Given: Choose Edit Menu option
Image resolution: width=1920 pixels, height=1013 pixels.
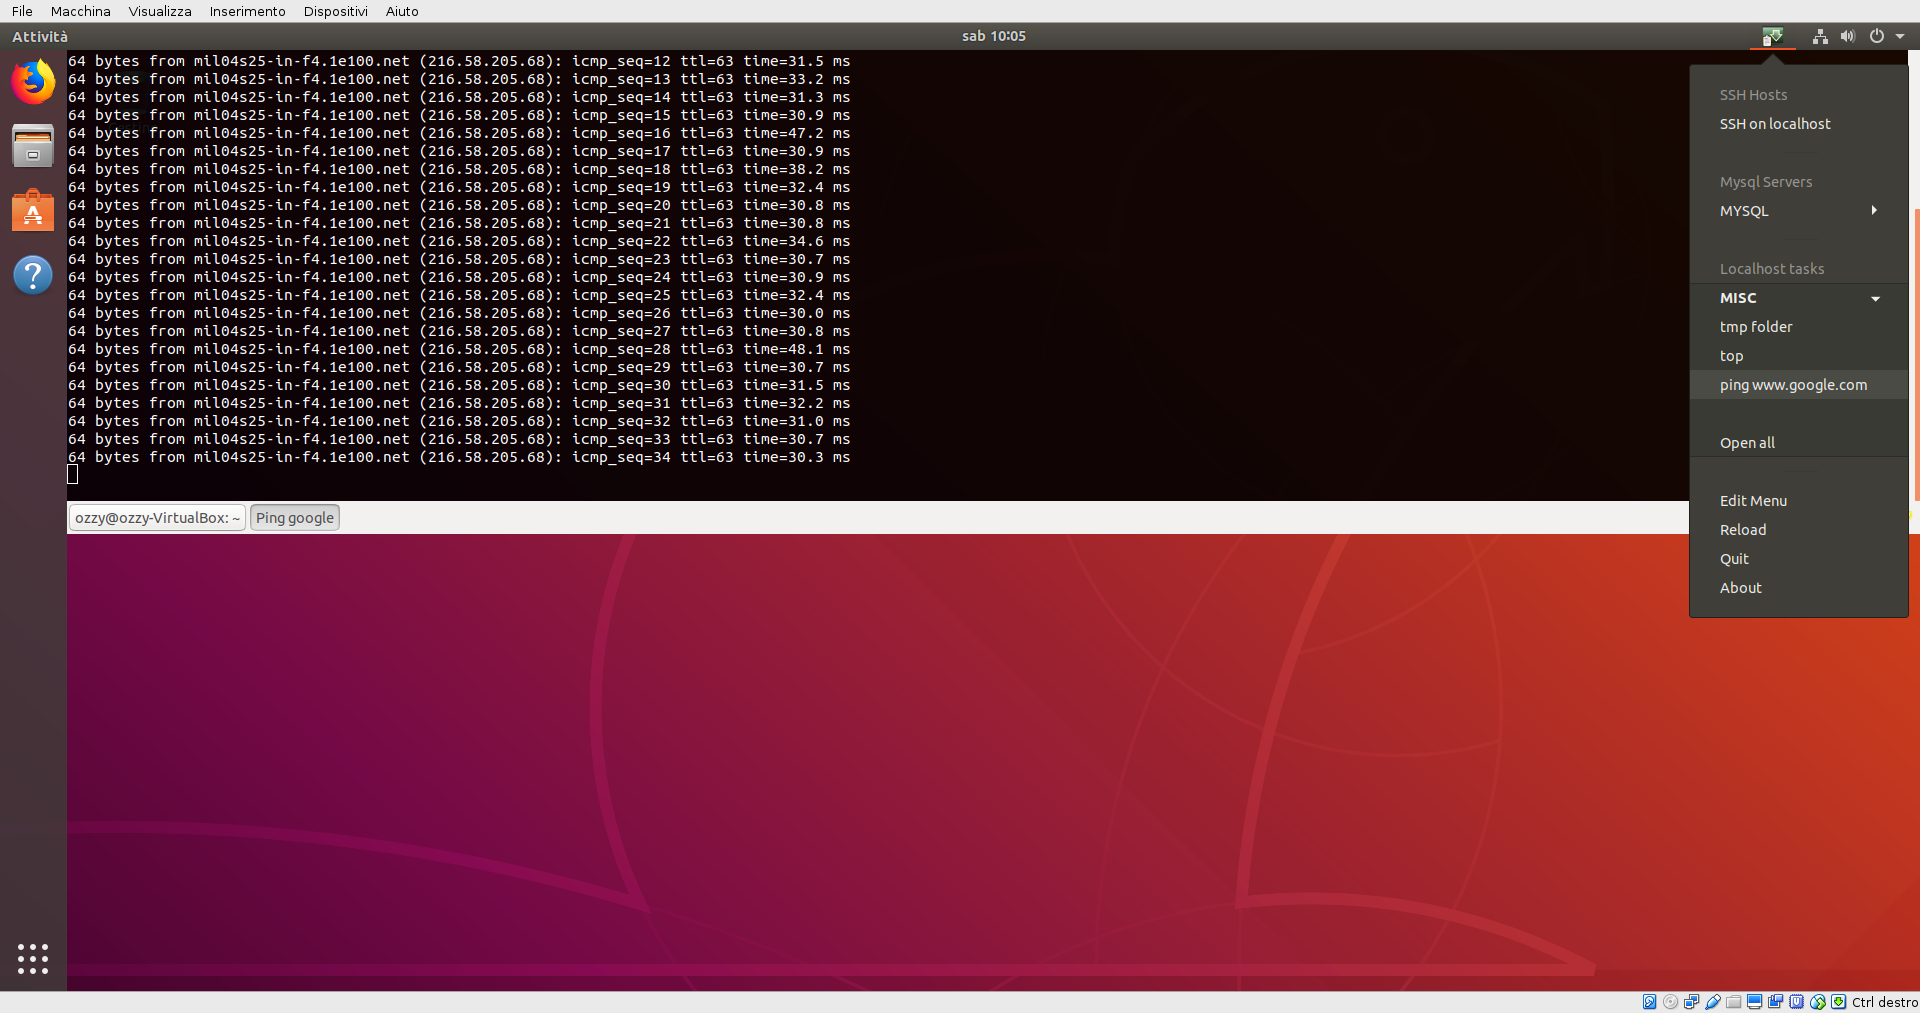Looking at the screenshot, I should pos(1799,501).
